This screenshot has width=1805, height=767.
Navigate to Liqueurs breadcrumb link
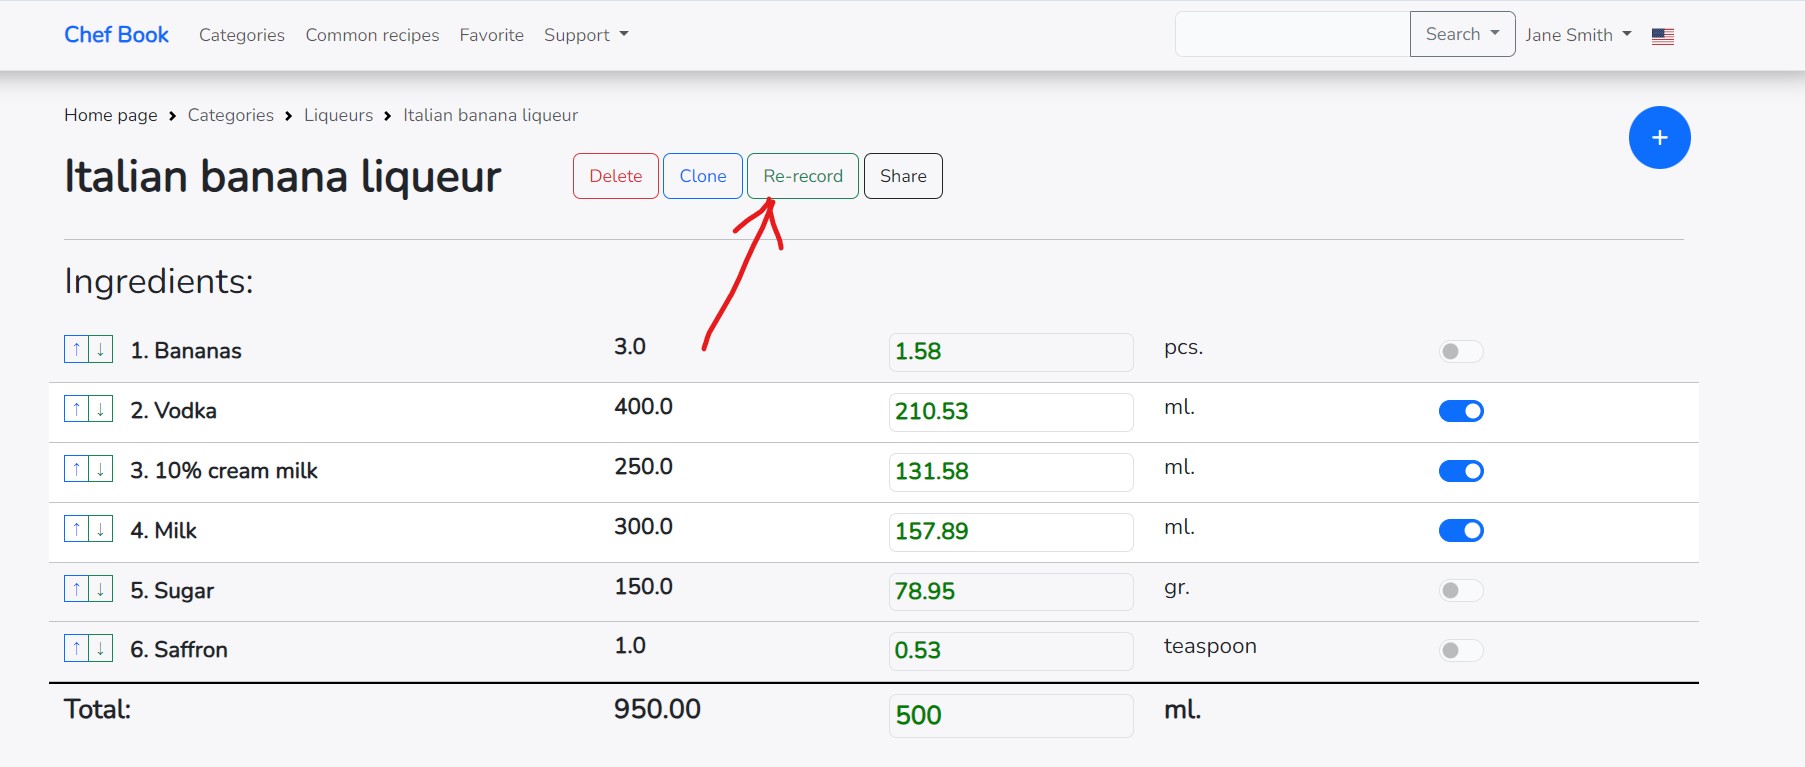click(x=338, y=115)
